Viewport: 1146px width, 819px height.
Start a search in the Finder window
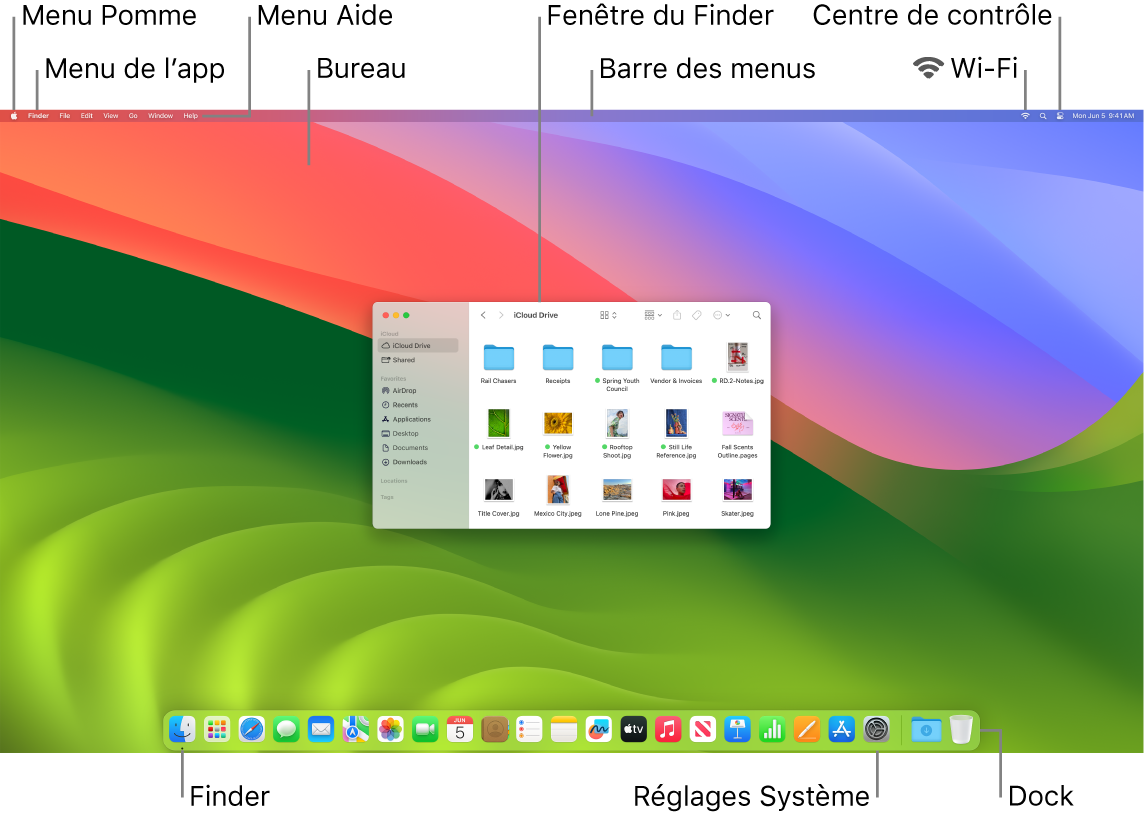pyautogui.click(x=756, y=315)
